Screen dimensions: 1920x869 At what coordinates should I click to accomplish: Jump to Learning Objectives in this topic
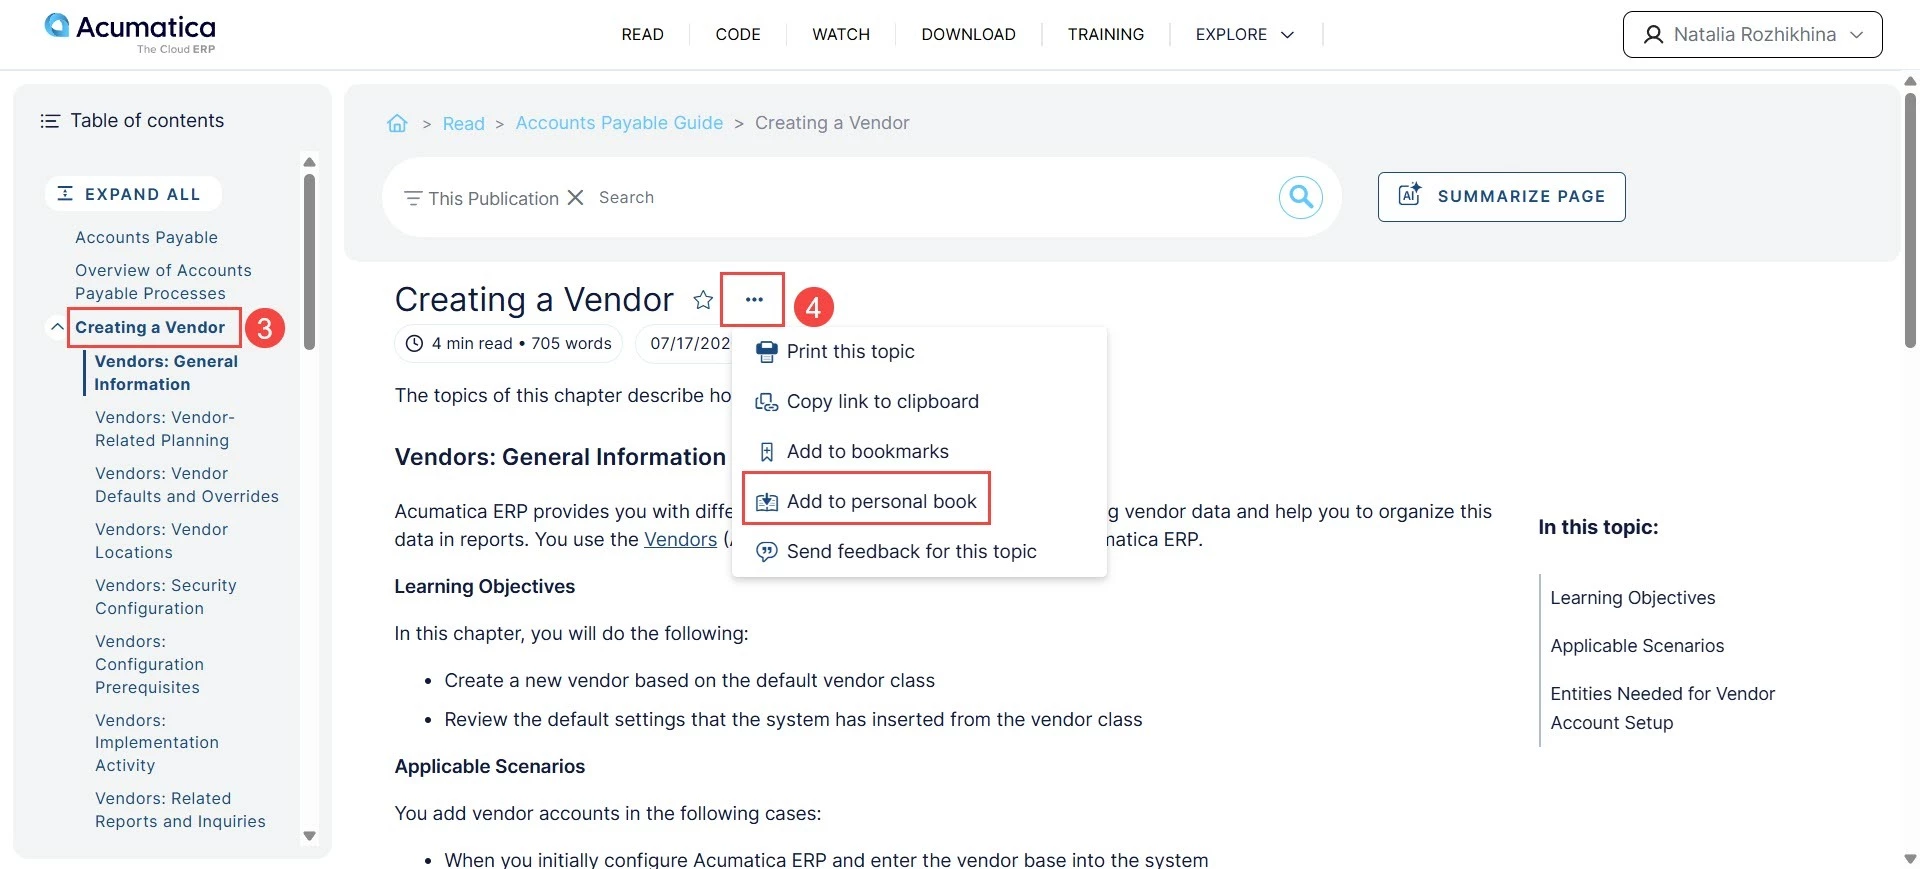coord(1632,598)
